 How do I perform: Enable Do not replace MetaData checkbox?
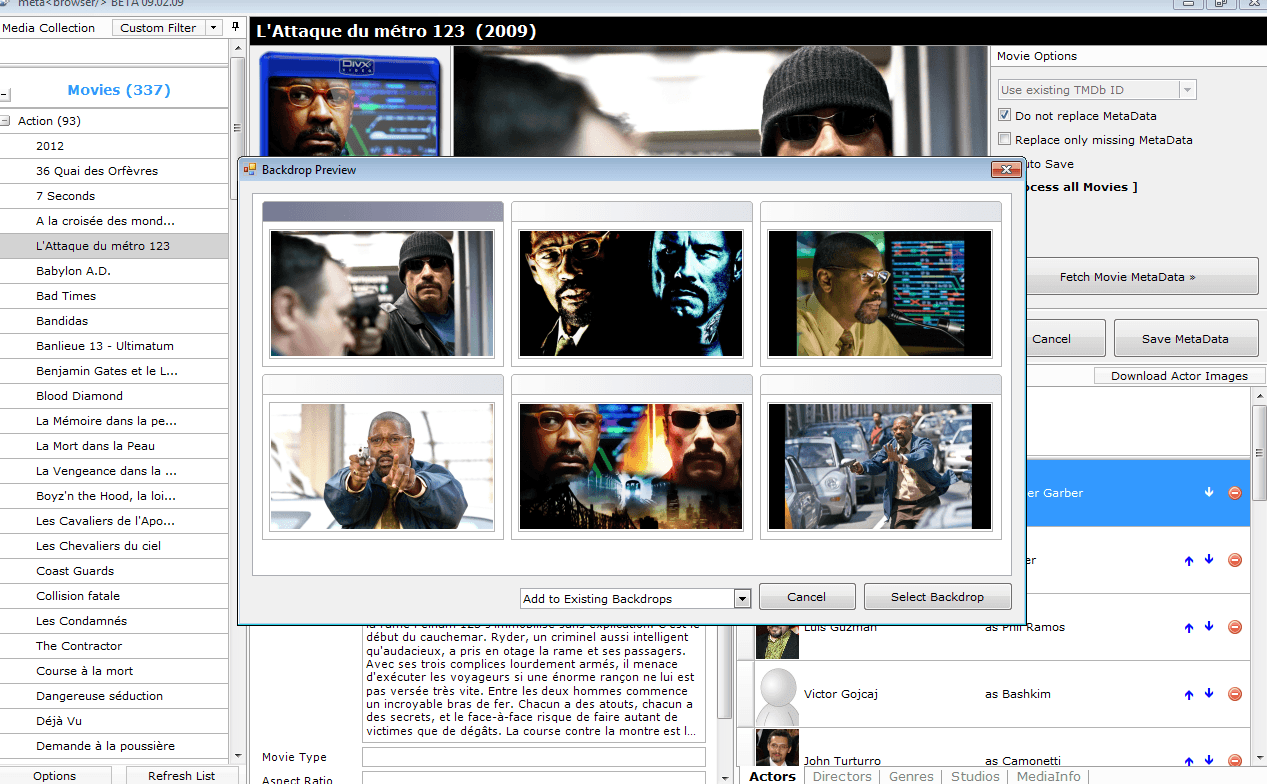point(1005,116)
